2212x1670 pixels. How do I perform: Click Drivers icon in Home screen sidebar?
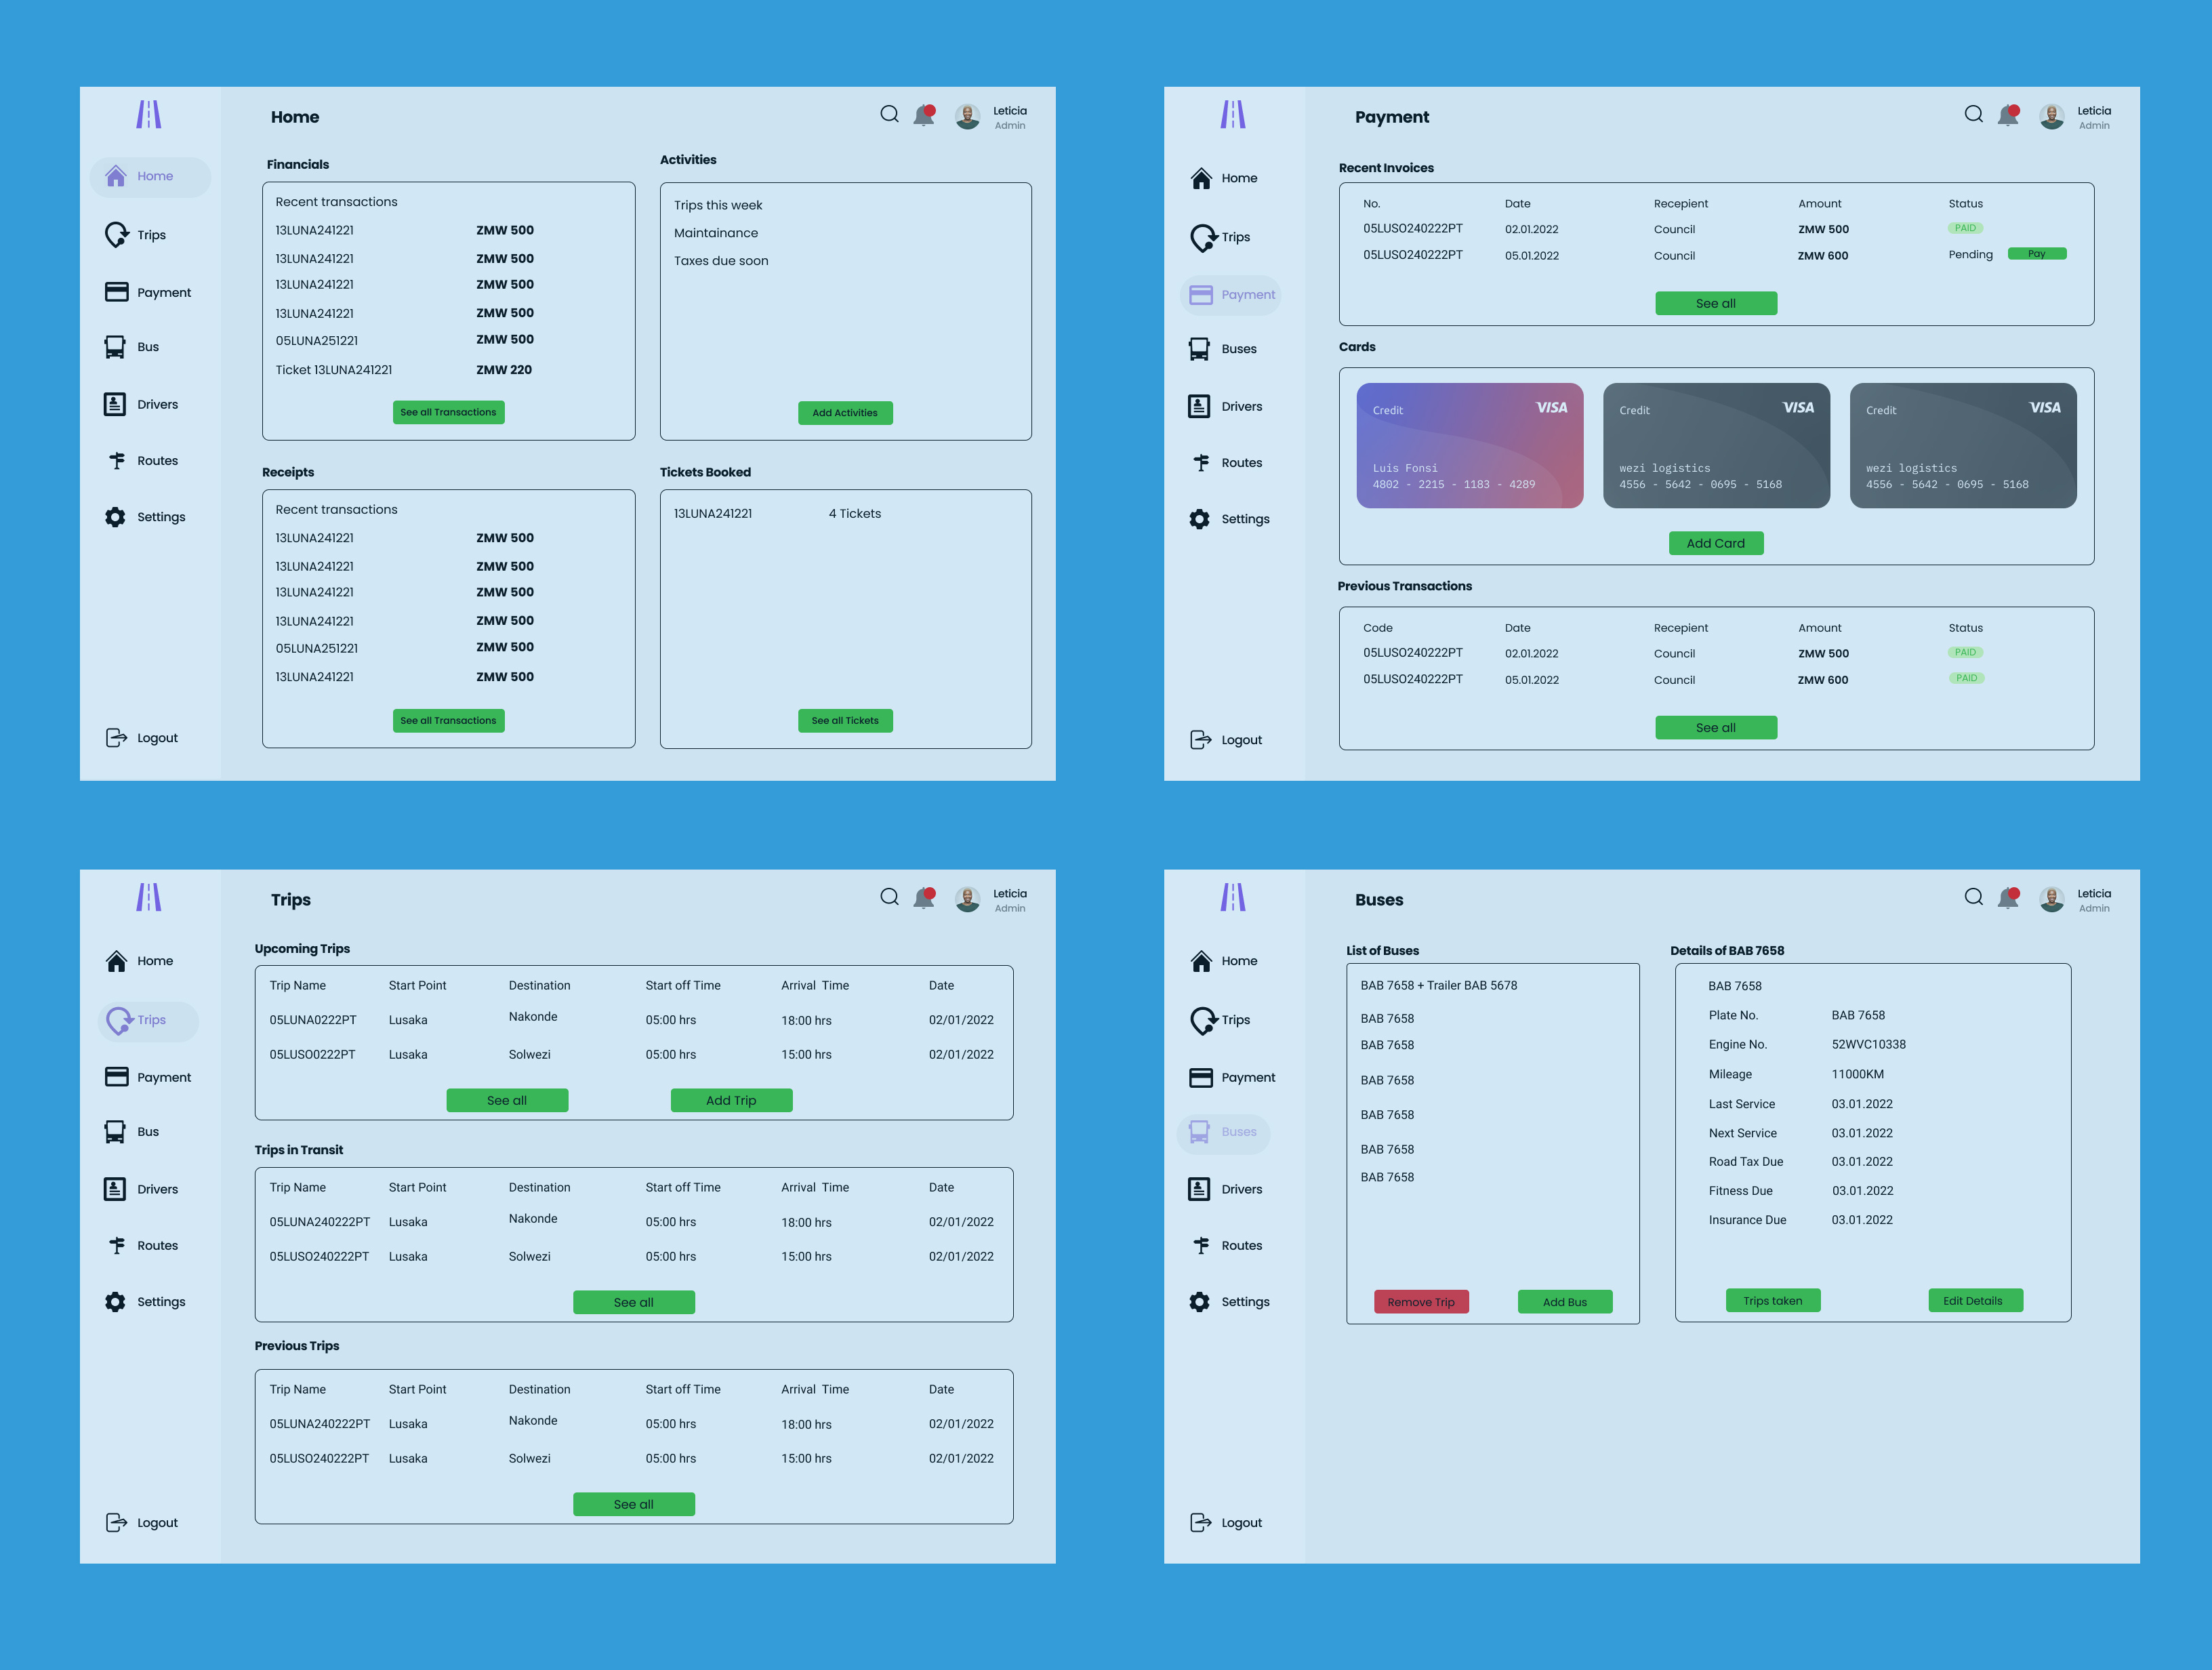coord(115,404)
